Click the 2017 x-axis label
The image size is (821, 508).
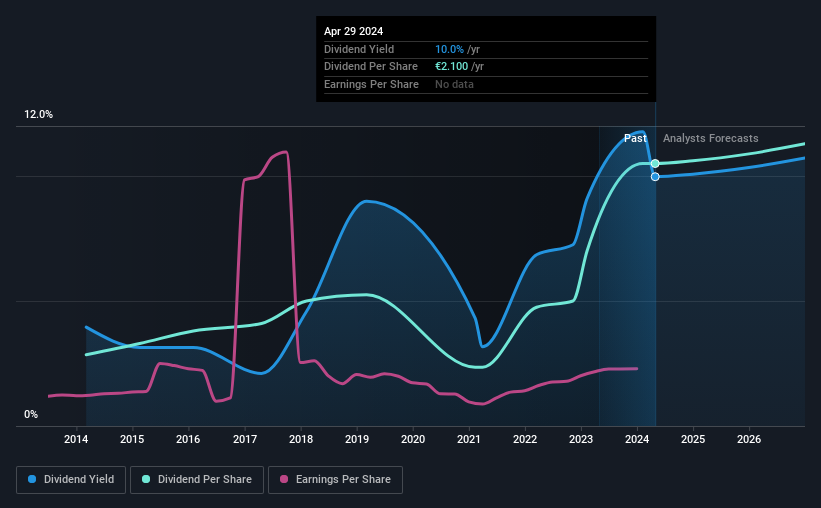245,439
